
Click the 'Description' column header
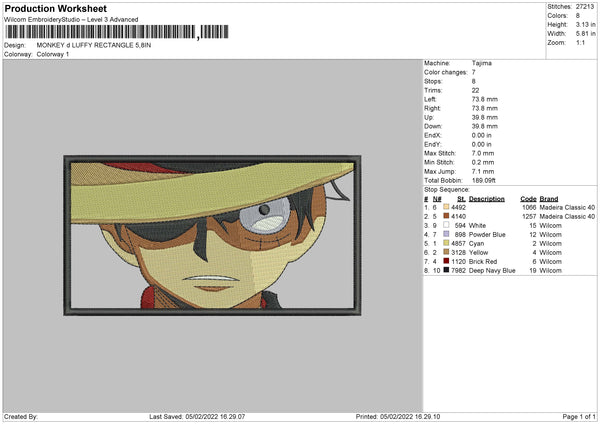[487, 199]
